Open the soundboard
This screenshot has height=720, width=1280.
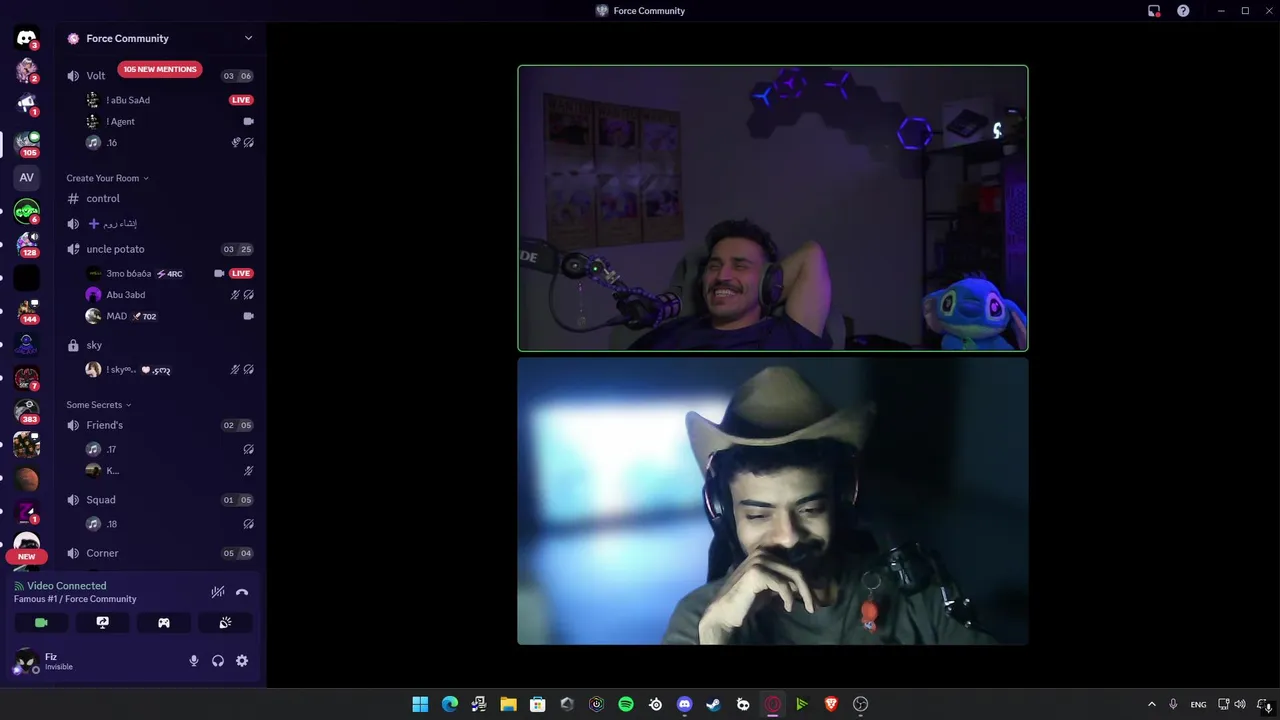click(x=225, y=623)
